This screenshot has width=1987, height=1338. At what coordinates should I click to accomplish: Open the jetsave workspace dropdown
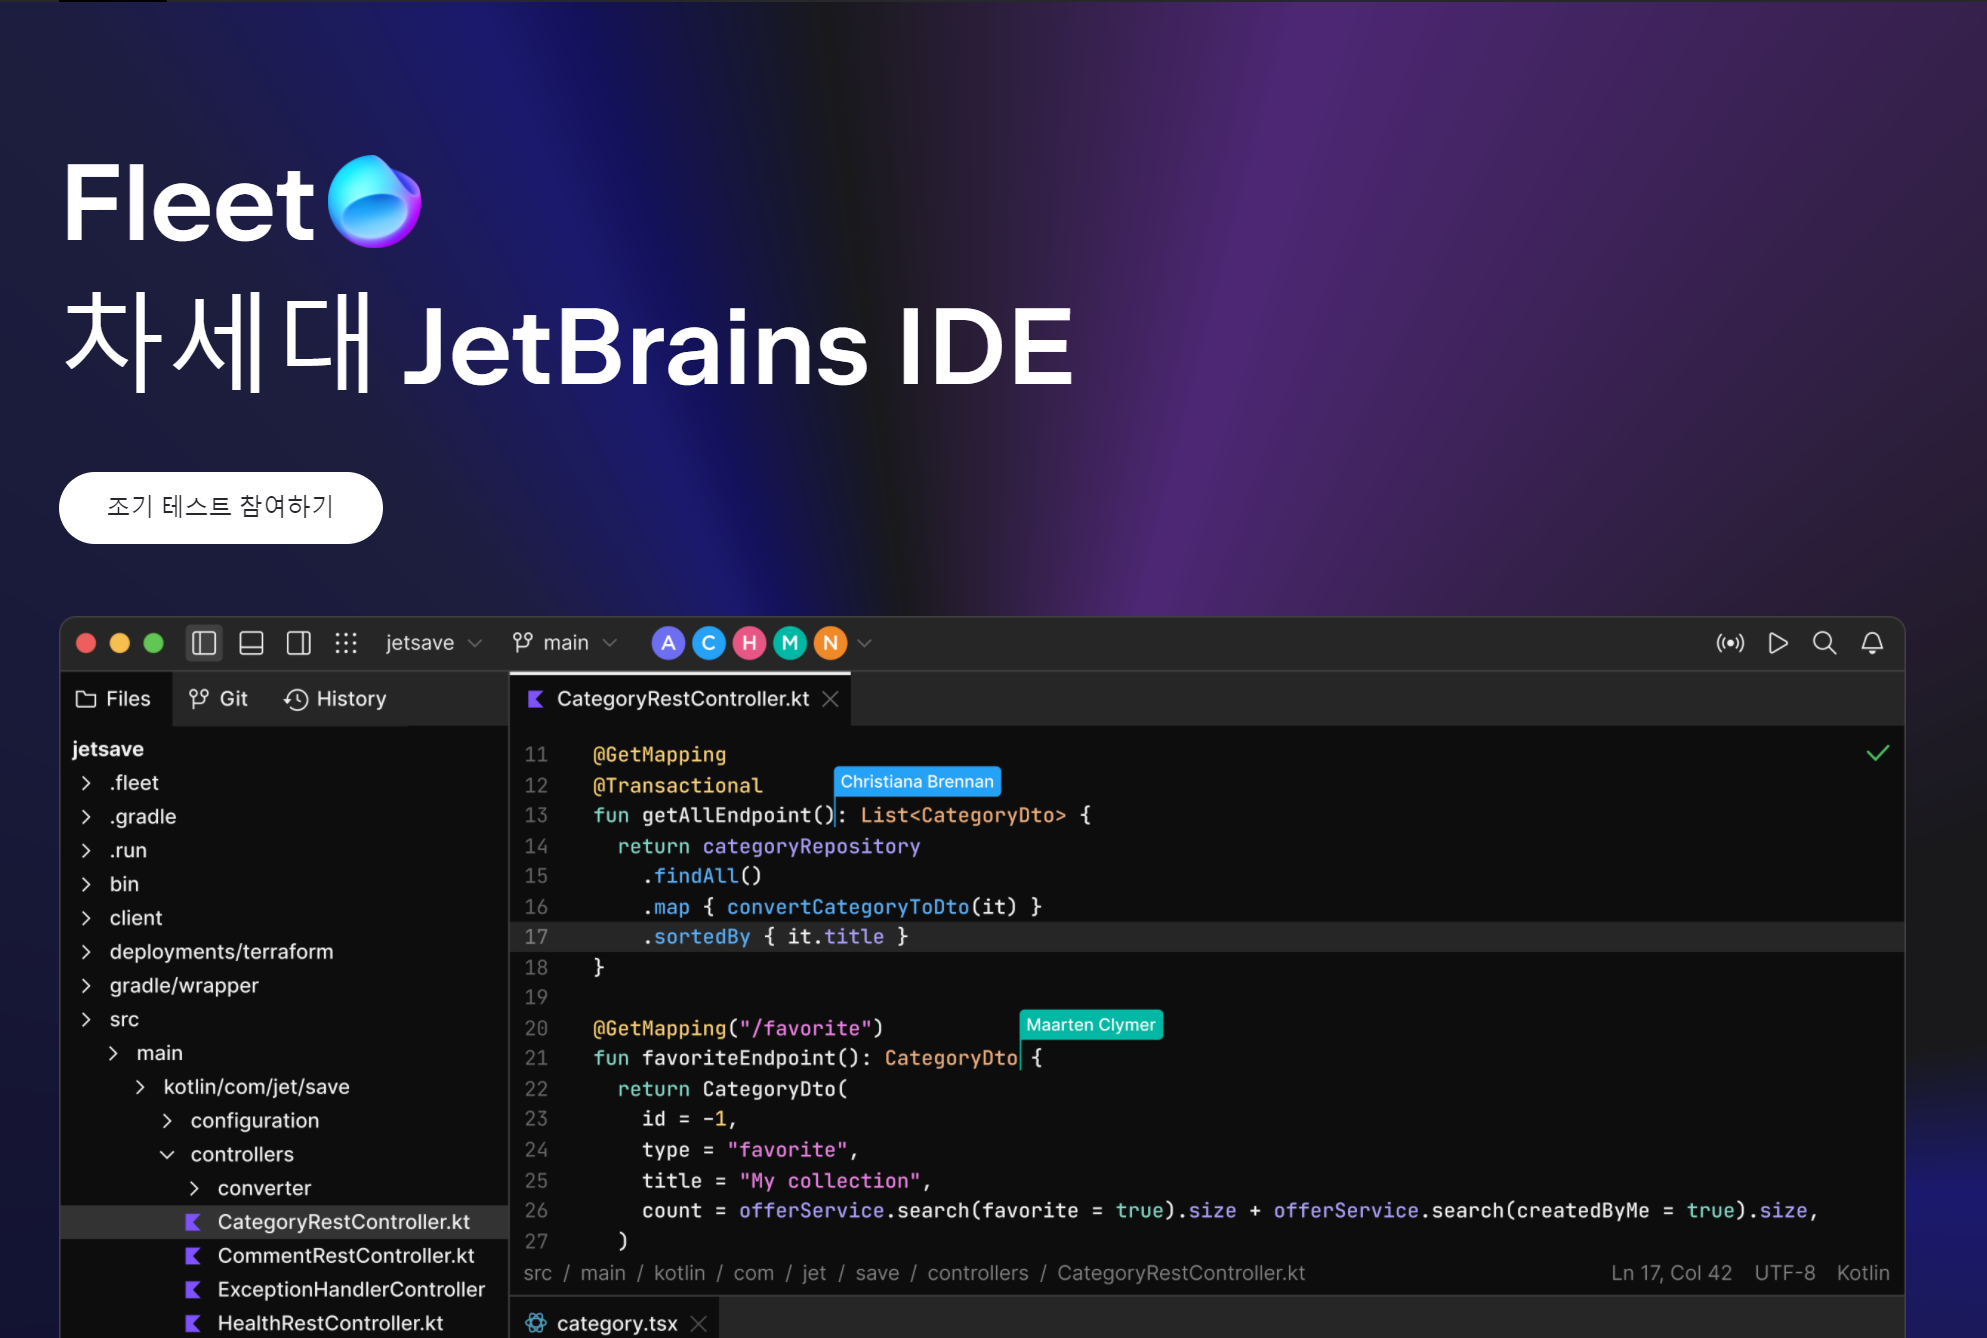434,643
